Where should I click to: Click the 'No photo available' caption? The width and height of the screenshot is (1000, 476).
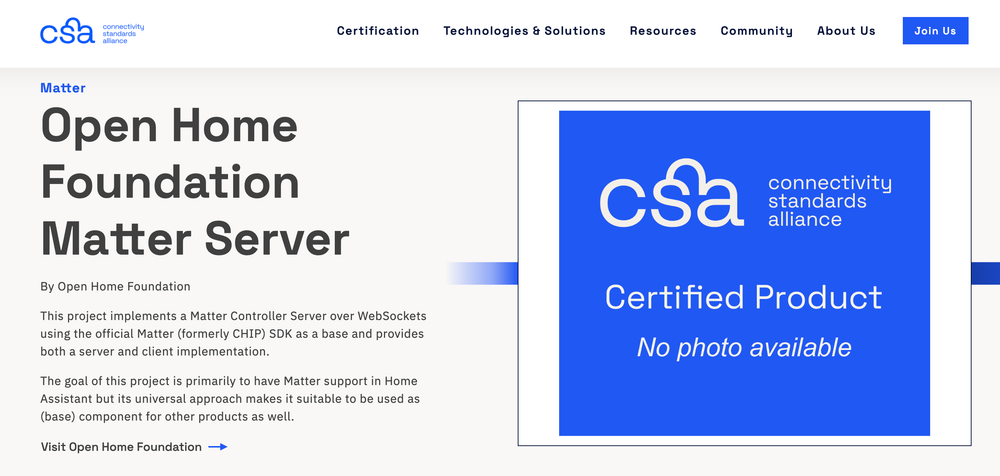[x=743, y=347]
